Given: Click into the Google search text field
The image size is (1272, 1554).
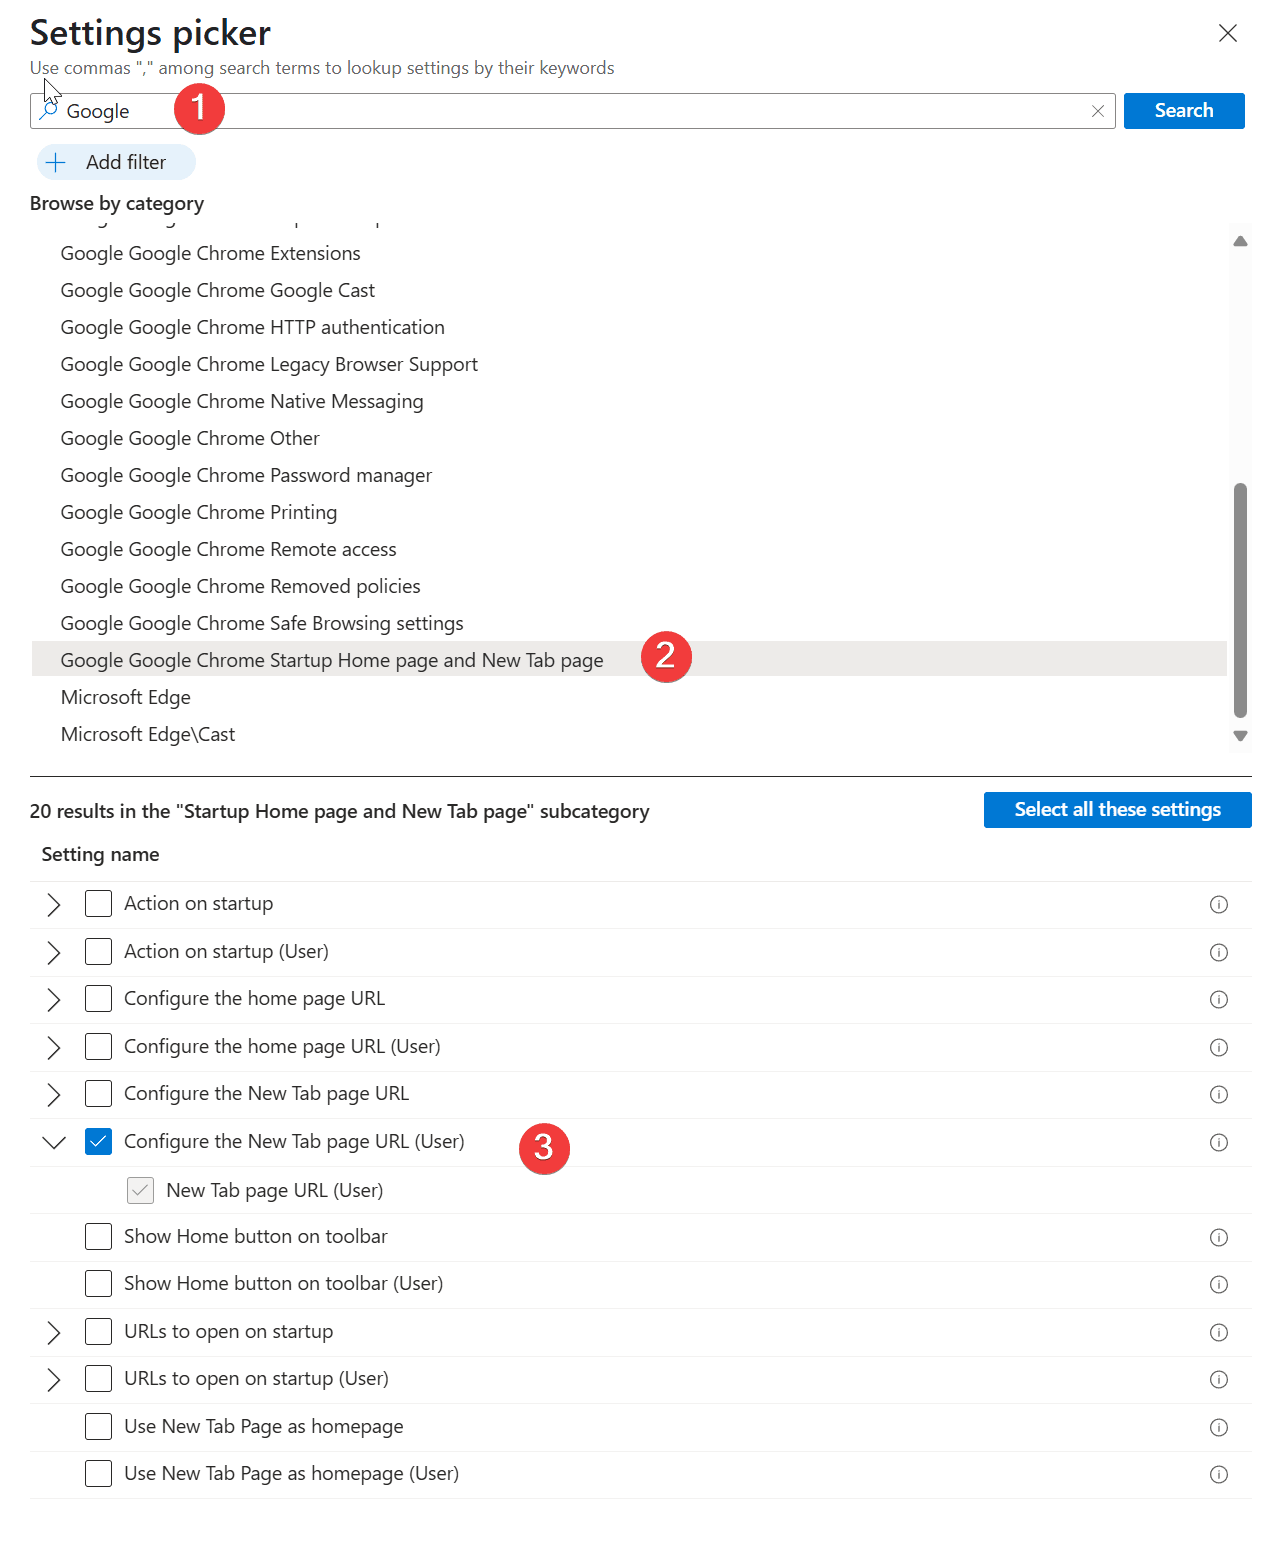Looking at the screenshot, I should 572,111.
